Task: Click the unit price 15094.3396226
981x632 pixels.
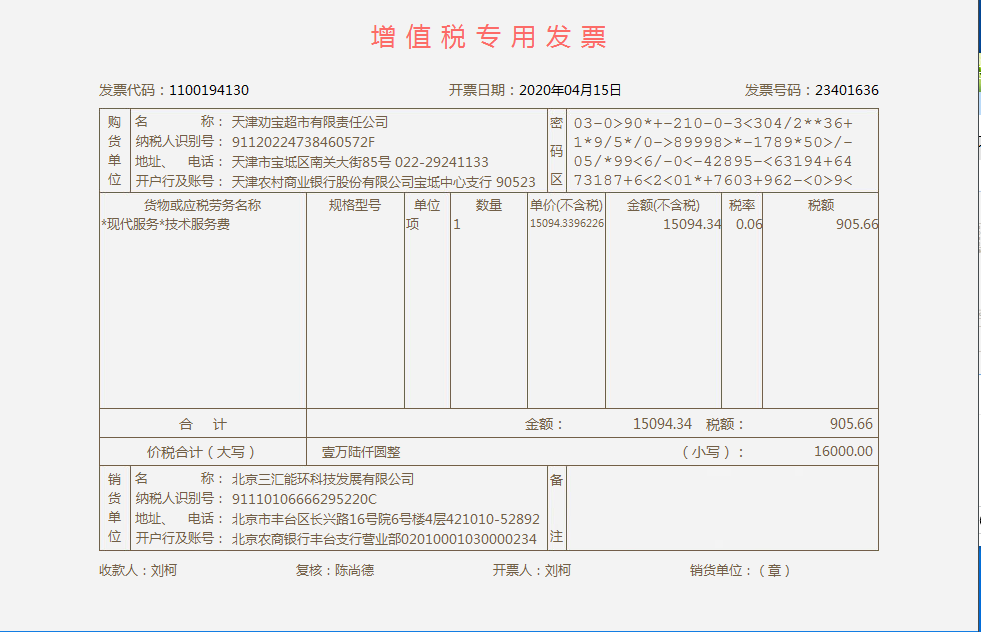Action: [x=566, y=224]
